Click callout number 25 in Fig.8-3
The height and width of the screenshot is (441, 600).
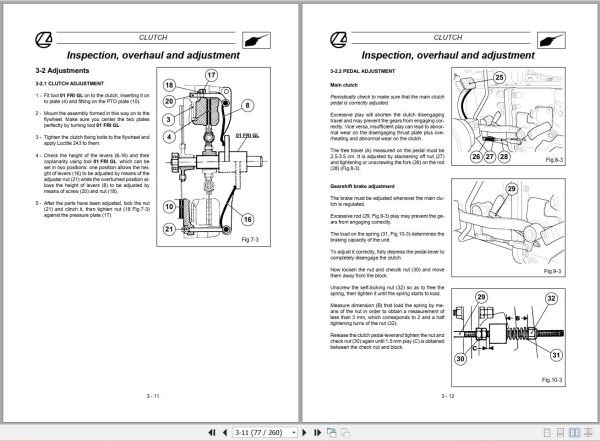[x=499, y=77]
